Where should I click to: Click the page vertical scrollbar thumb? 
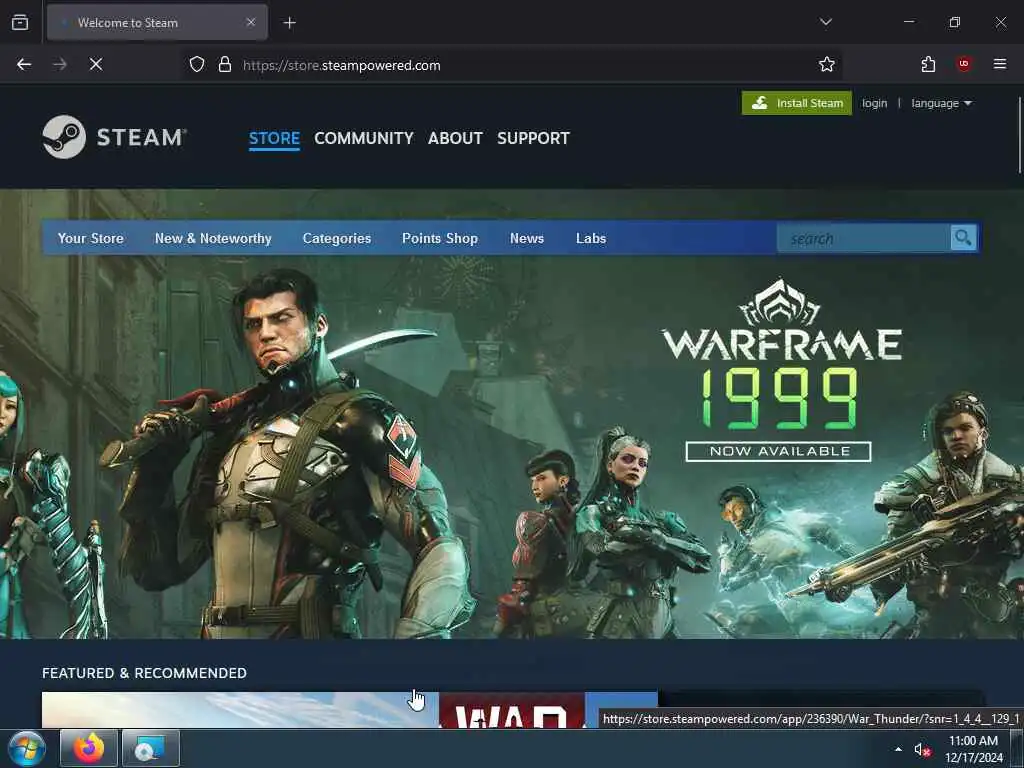[1019, 135]
